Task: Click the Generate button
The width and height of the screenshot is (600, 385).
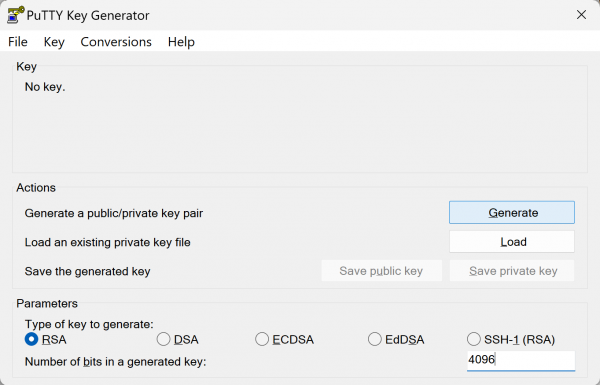Action: [x=512, y=212]
